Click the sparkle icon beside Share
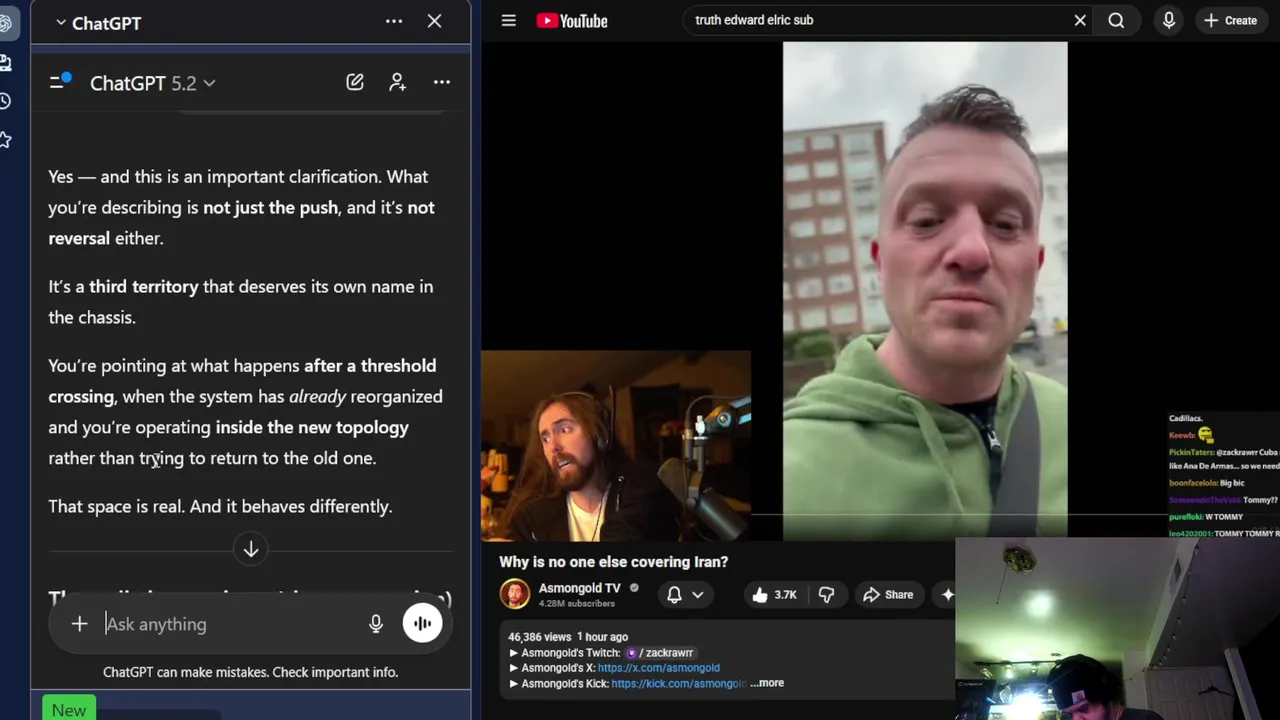 (946, 595)
